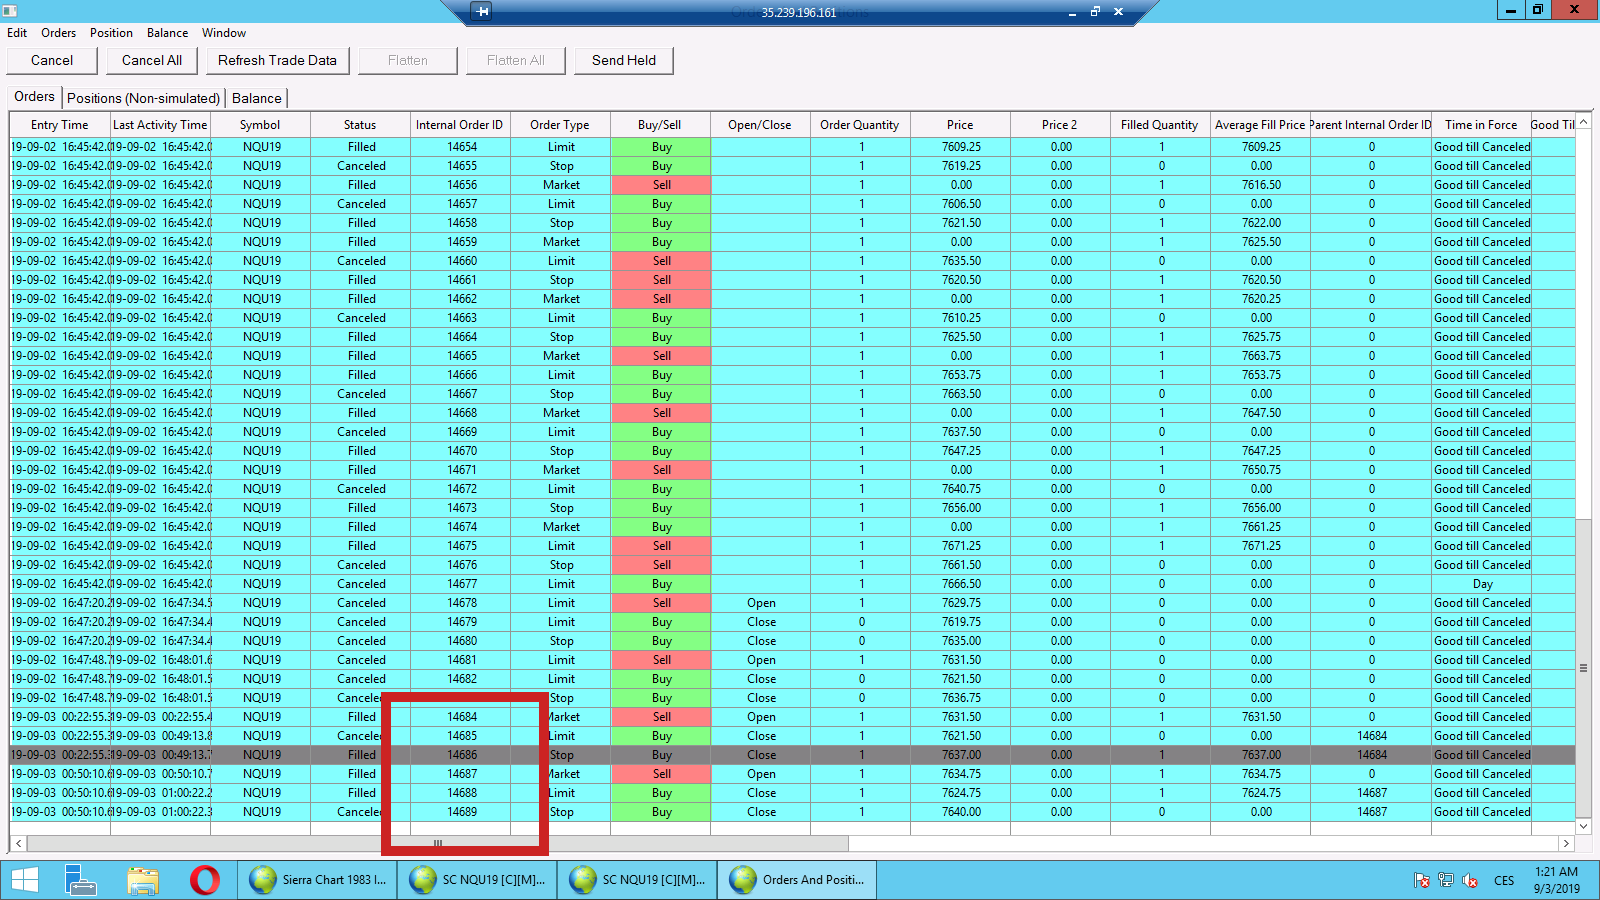Select highlighted order 14686 cell

click(x=461, y=755)
